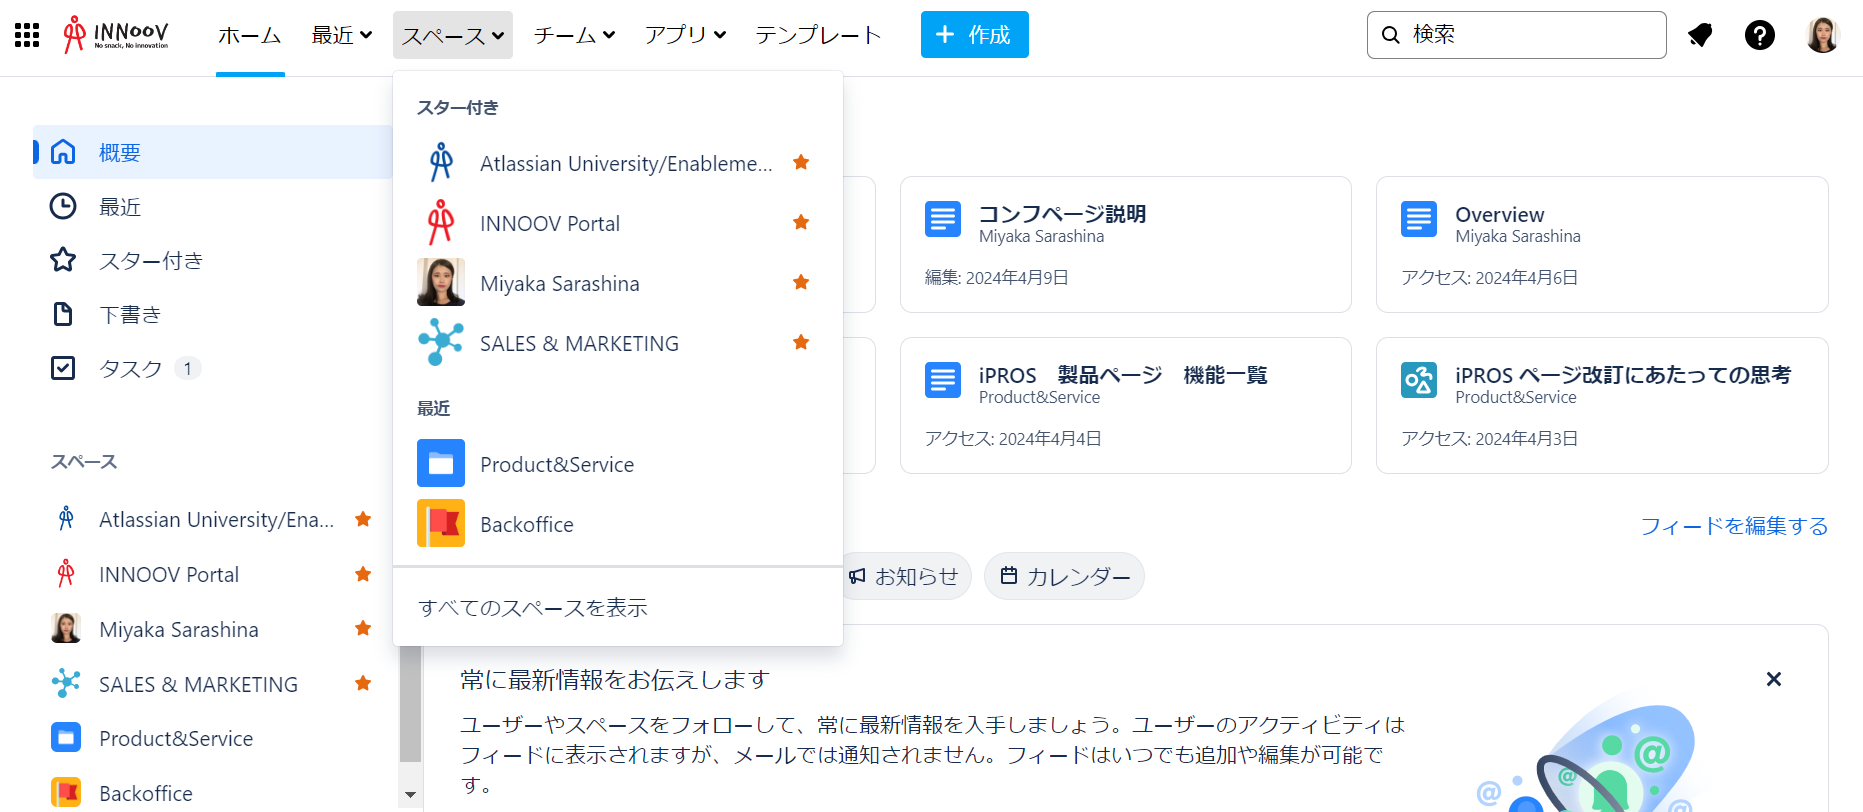
Task: Click the magnifier icon in the search box
Action: tap(1390, 35)
